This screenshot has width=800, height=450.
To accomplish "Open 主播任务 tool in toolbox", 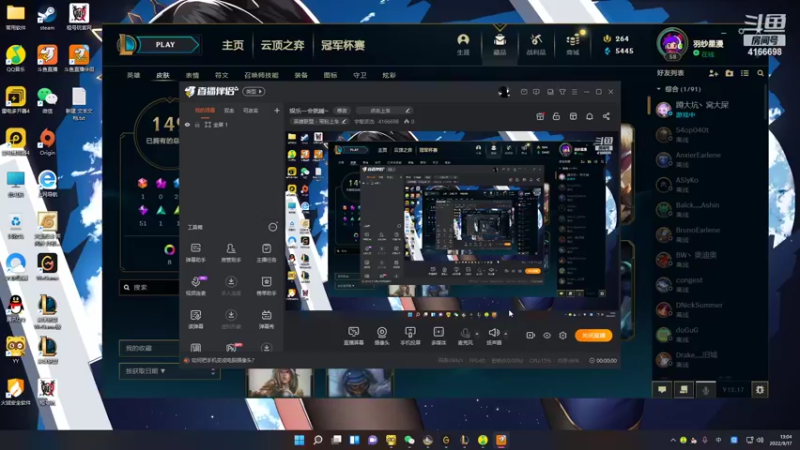I will pos(266,253).
